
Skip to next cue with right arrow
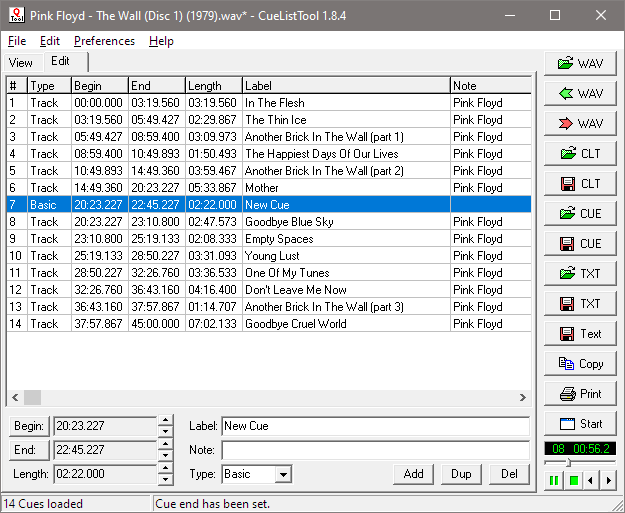click(608, 481)
